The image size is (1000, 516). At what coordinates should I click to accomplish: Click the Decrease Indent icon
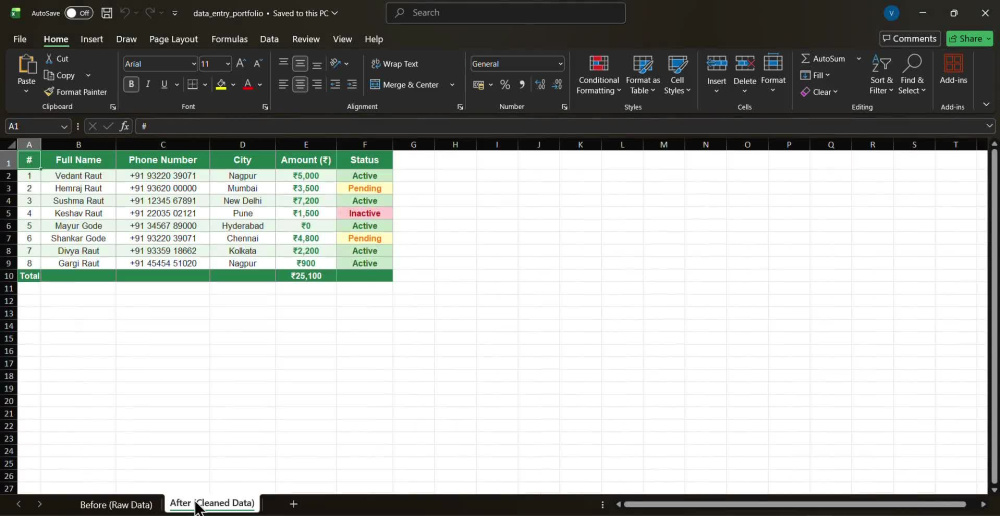[335, 84]
